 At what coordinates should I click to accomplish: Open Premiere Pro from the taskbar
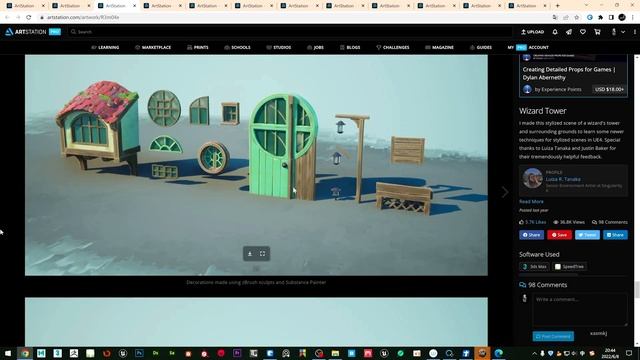coord(237,353)
